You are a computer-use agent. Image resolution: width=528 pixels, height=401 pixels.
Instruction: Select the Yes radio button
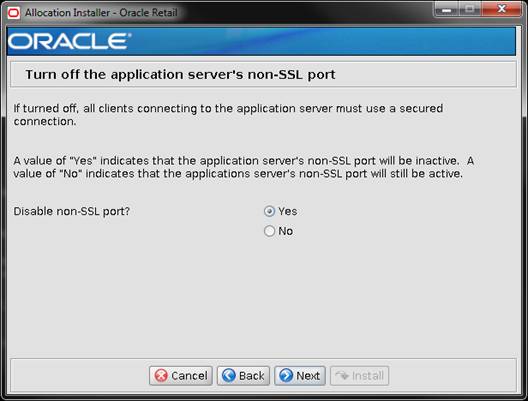(269, 211)
